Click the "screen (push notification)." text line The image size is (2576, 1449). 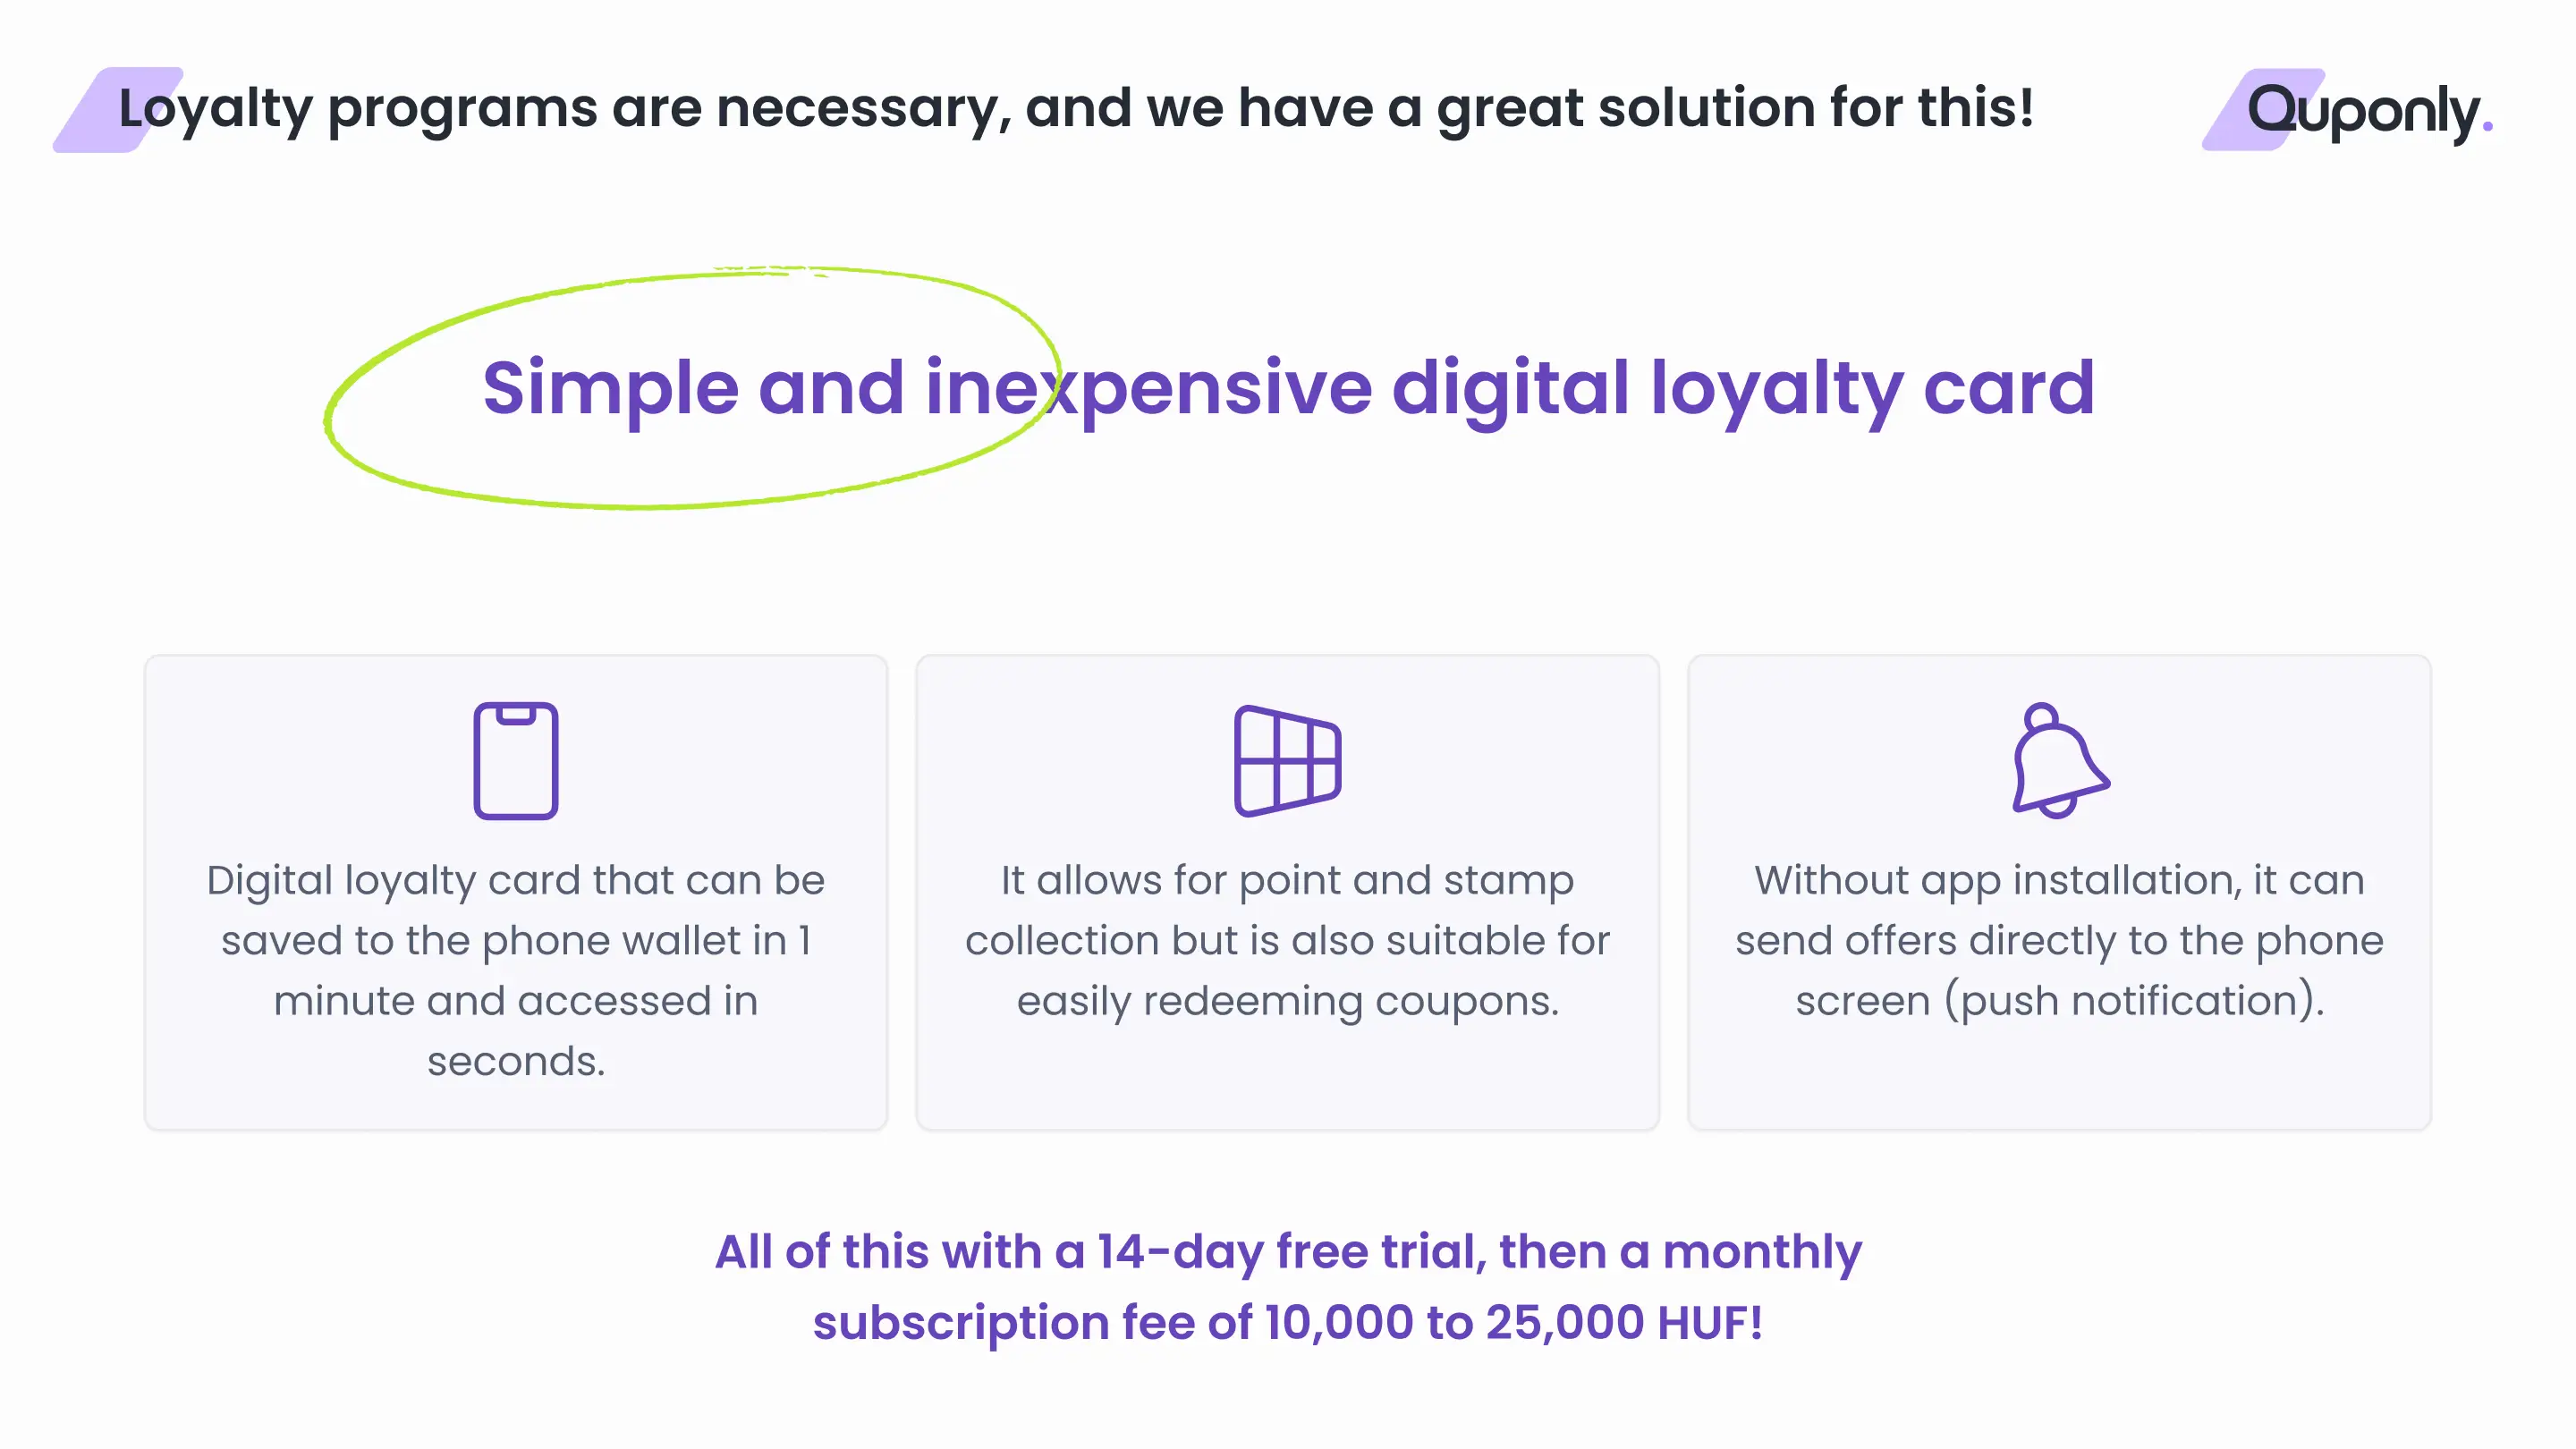[2059, 1000]
